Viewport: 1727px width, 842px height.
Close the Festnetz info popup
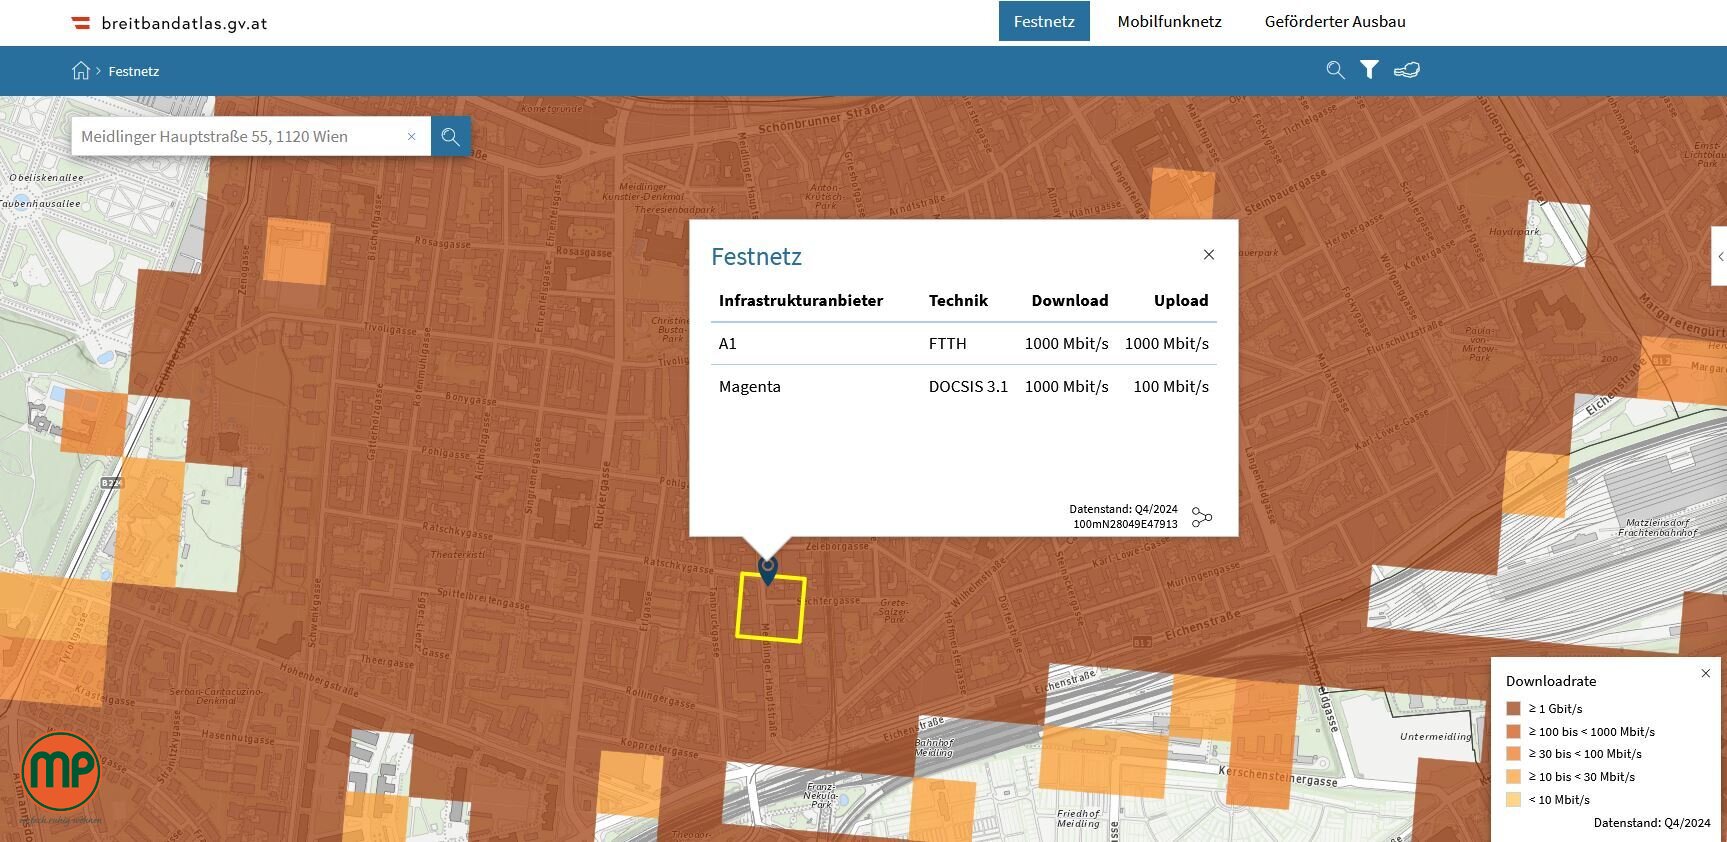point(1209,254)
